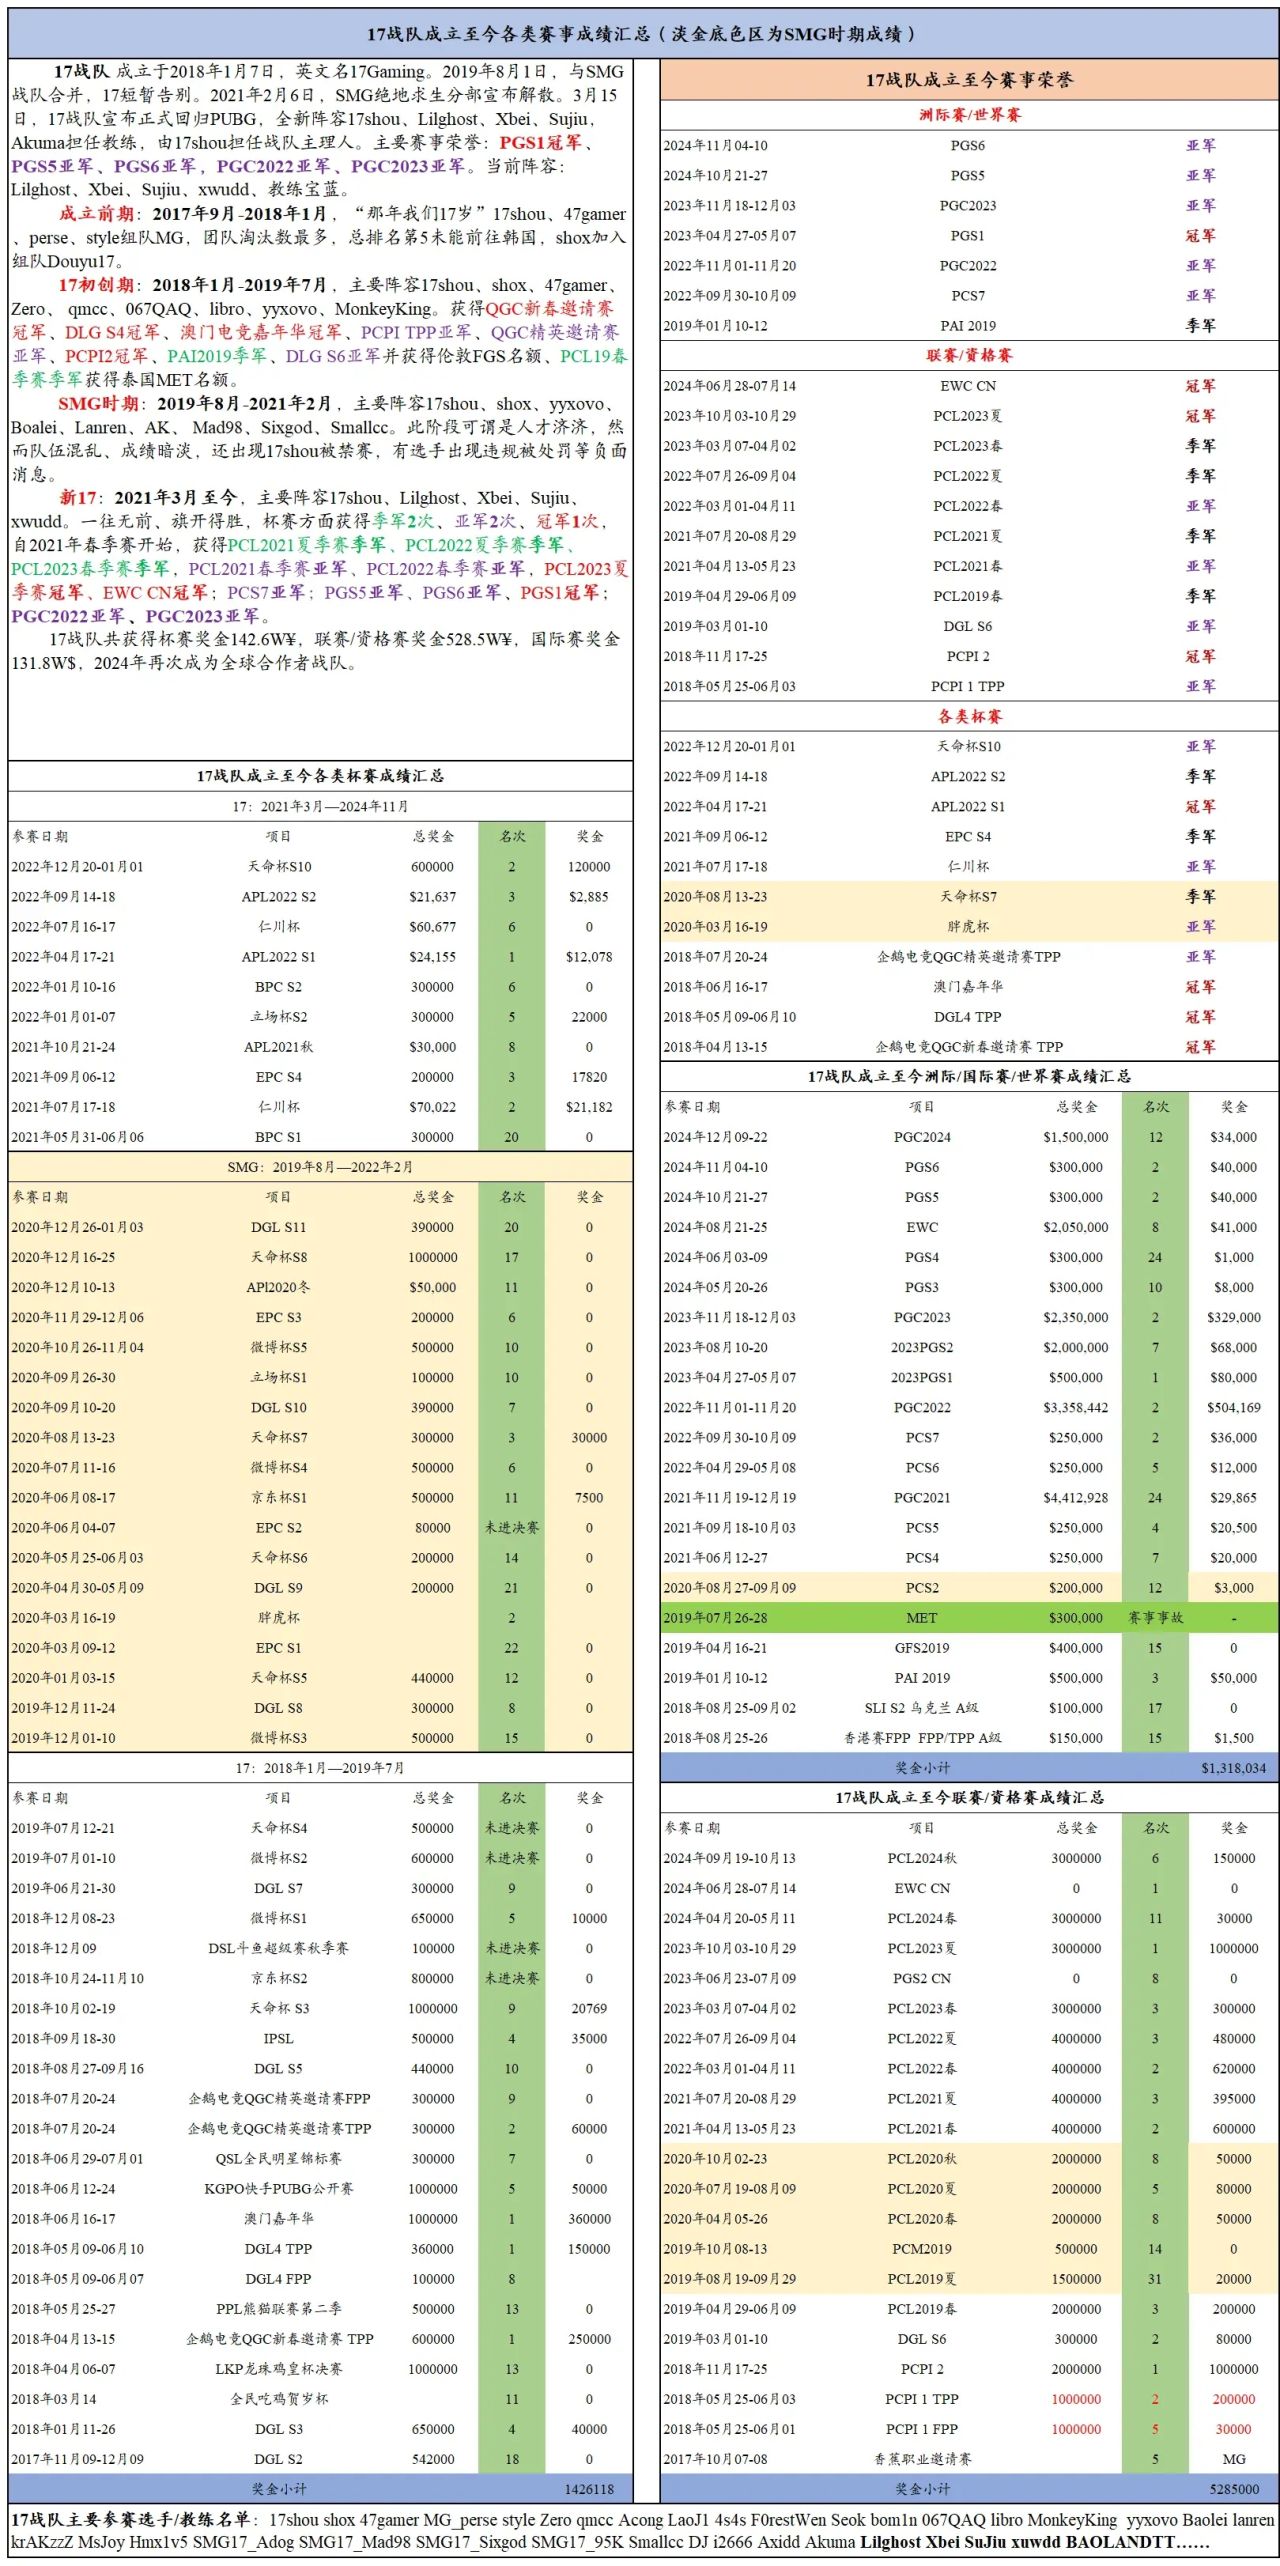Click the "PCL2024秋" event cell

922,1857
